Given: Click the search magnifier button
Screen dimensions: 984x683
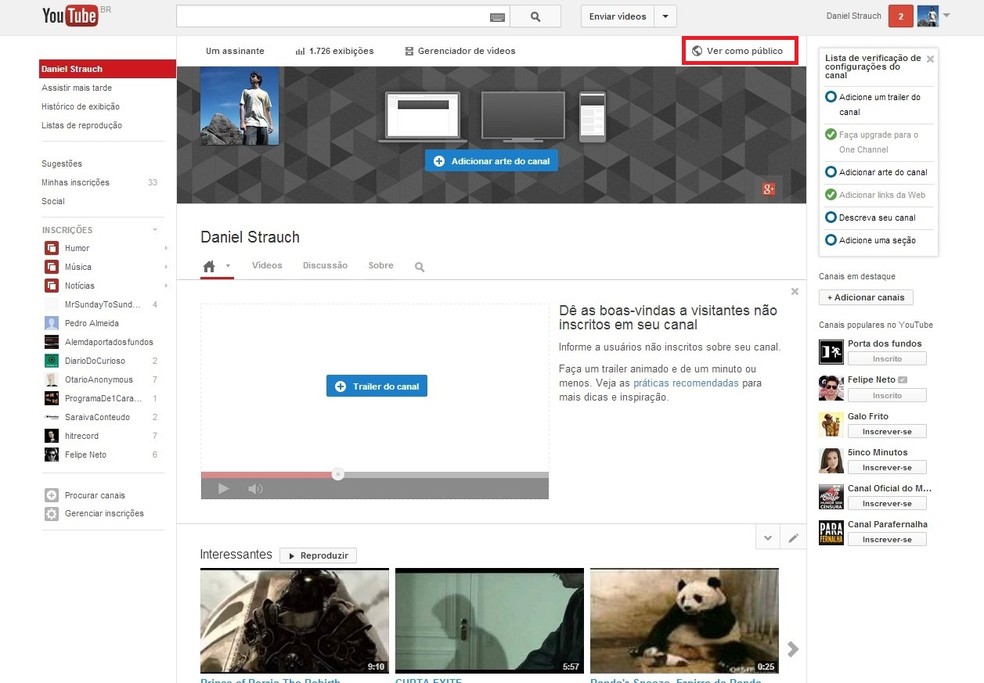Looking at the screenshot, I should [x=535, y=17].
